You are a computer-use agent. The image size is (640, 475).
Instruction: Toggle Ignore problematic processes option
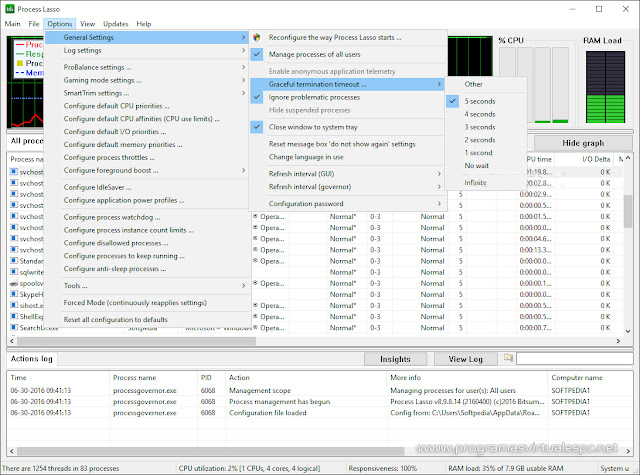[347, 97]
